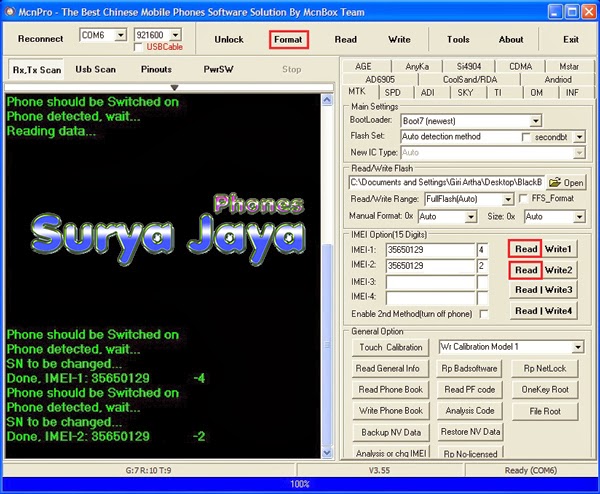600x494 pixels.
Task: Click Read for IMEI-2
Action: [525, 270]
